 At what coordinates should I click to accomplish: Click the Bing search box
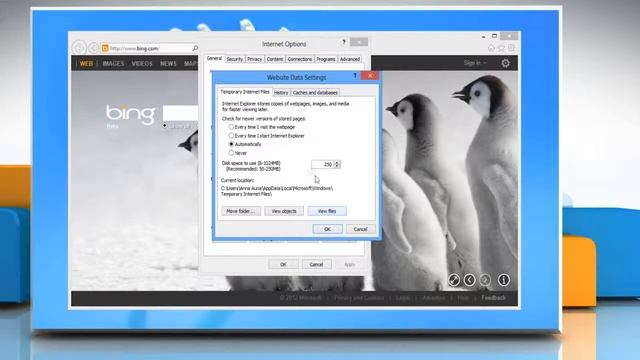180,113
